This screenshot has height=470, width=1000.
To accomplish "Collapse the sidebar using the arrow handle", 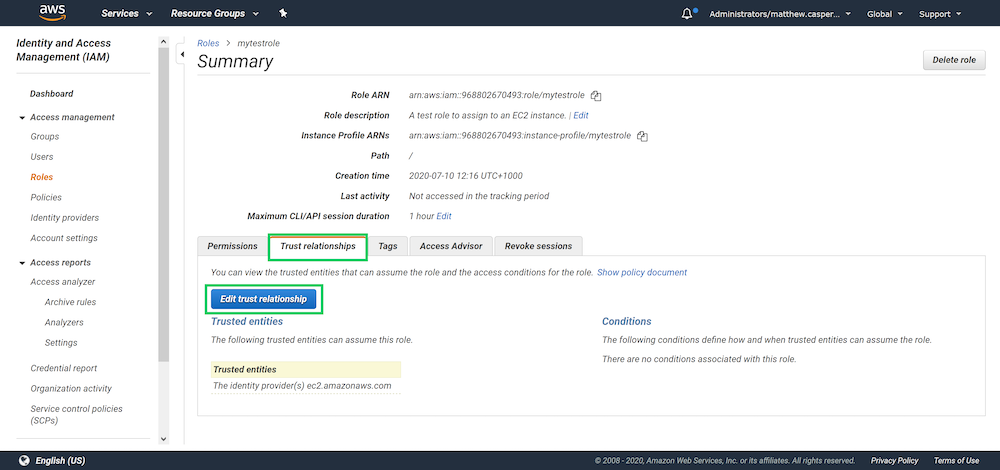I will 182,54.
